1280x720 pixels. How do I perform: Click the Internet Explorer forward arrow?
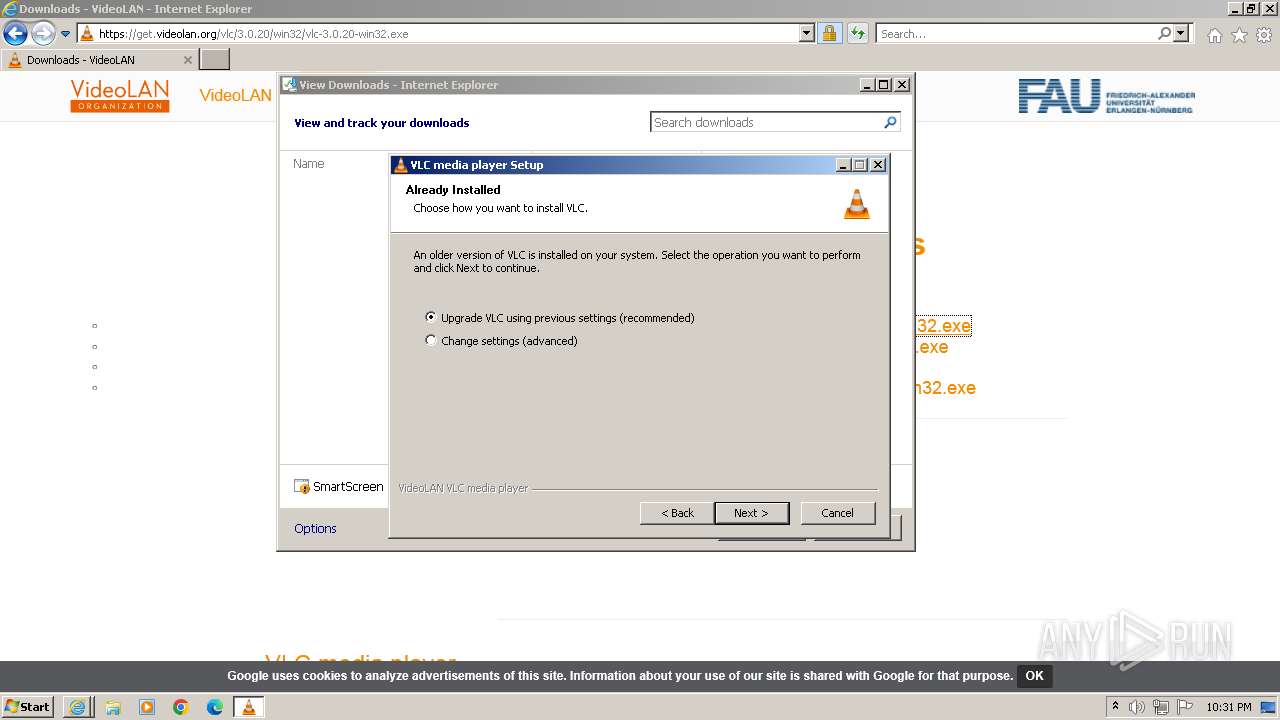(43, 34)
